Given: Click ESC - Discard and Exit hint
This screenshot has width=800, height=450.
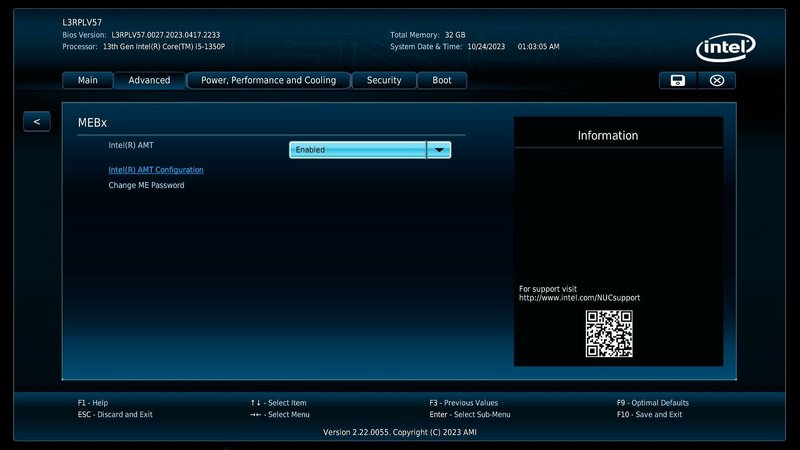Looking at the screenshot, I should point(115,415).
